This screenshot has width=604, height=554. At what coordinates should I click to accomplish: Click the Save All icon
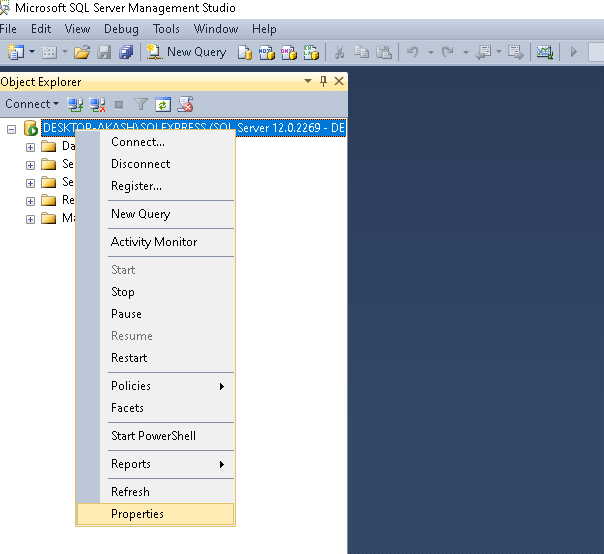tap(126, 52)
